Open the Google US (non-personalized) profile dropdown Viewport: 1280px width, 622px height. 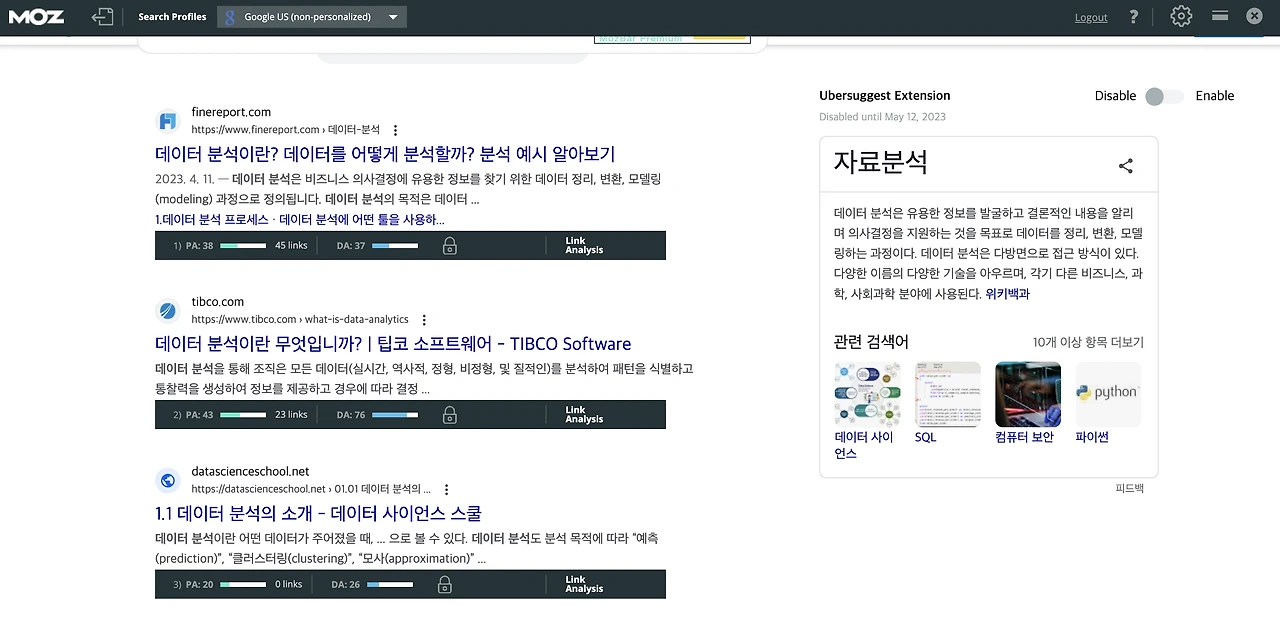tap(393, 16)
